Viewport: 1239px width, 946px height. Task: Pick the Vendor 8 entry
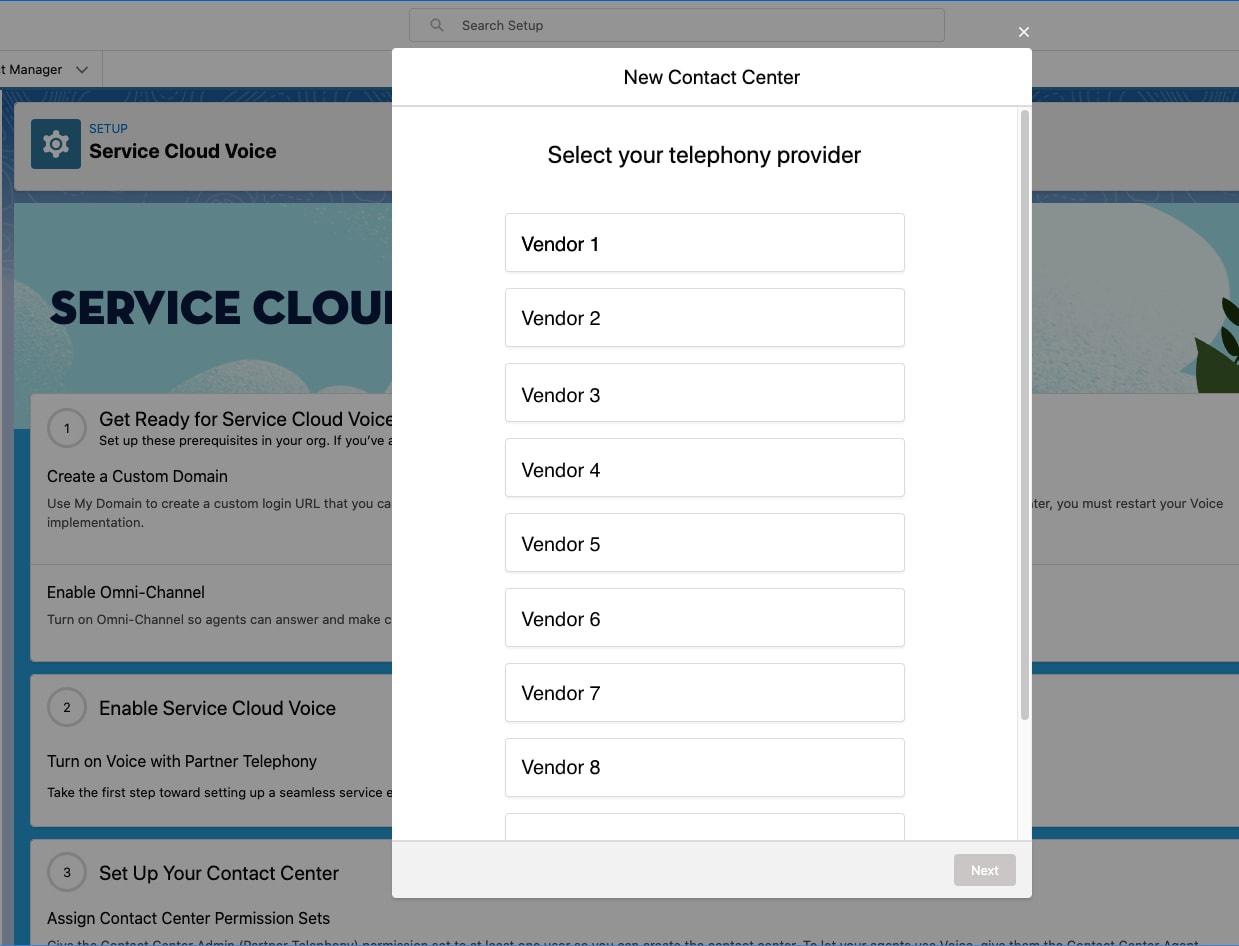[704, 768]
